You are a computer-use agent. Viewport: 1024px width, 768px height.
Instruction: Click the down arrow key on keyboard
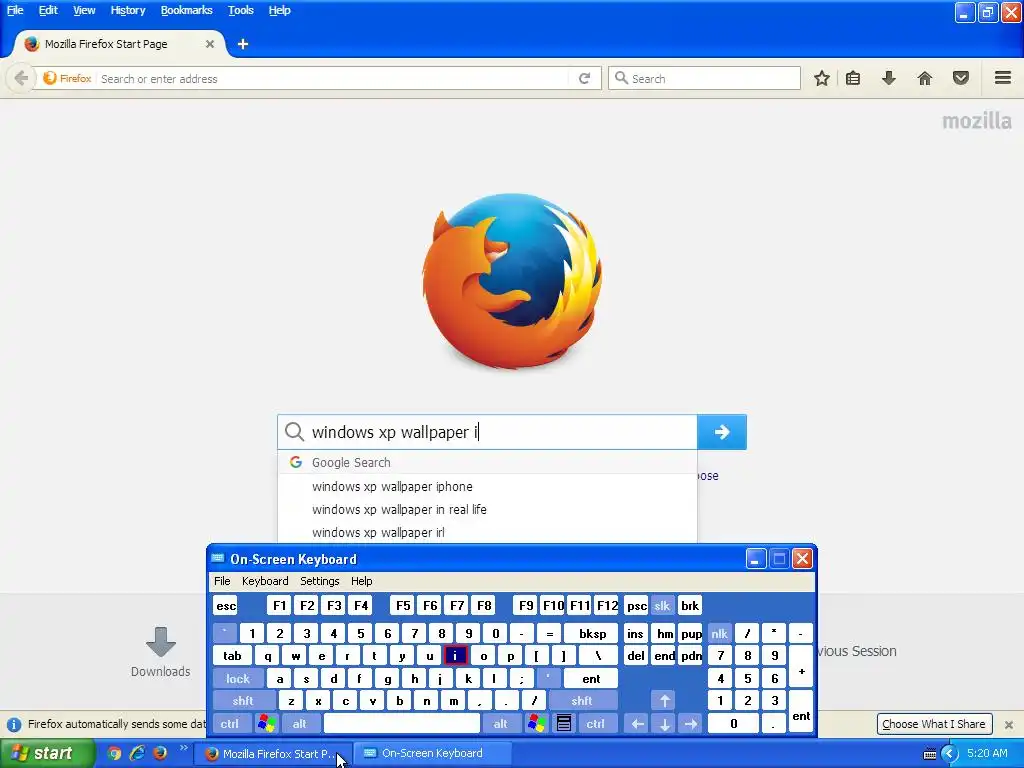664,724
